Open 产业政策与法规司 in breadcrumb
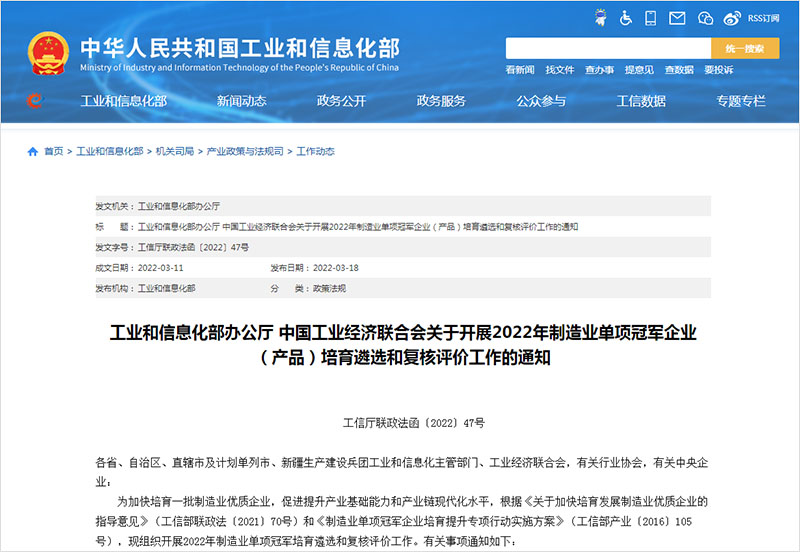The image size is (800, 552). click(x=245, y=152)
